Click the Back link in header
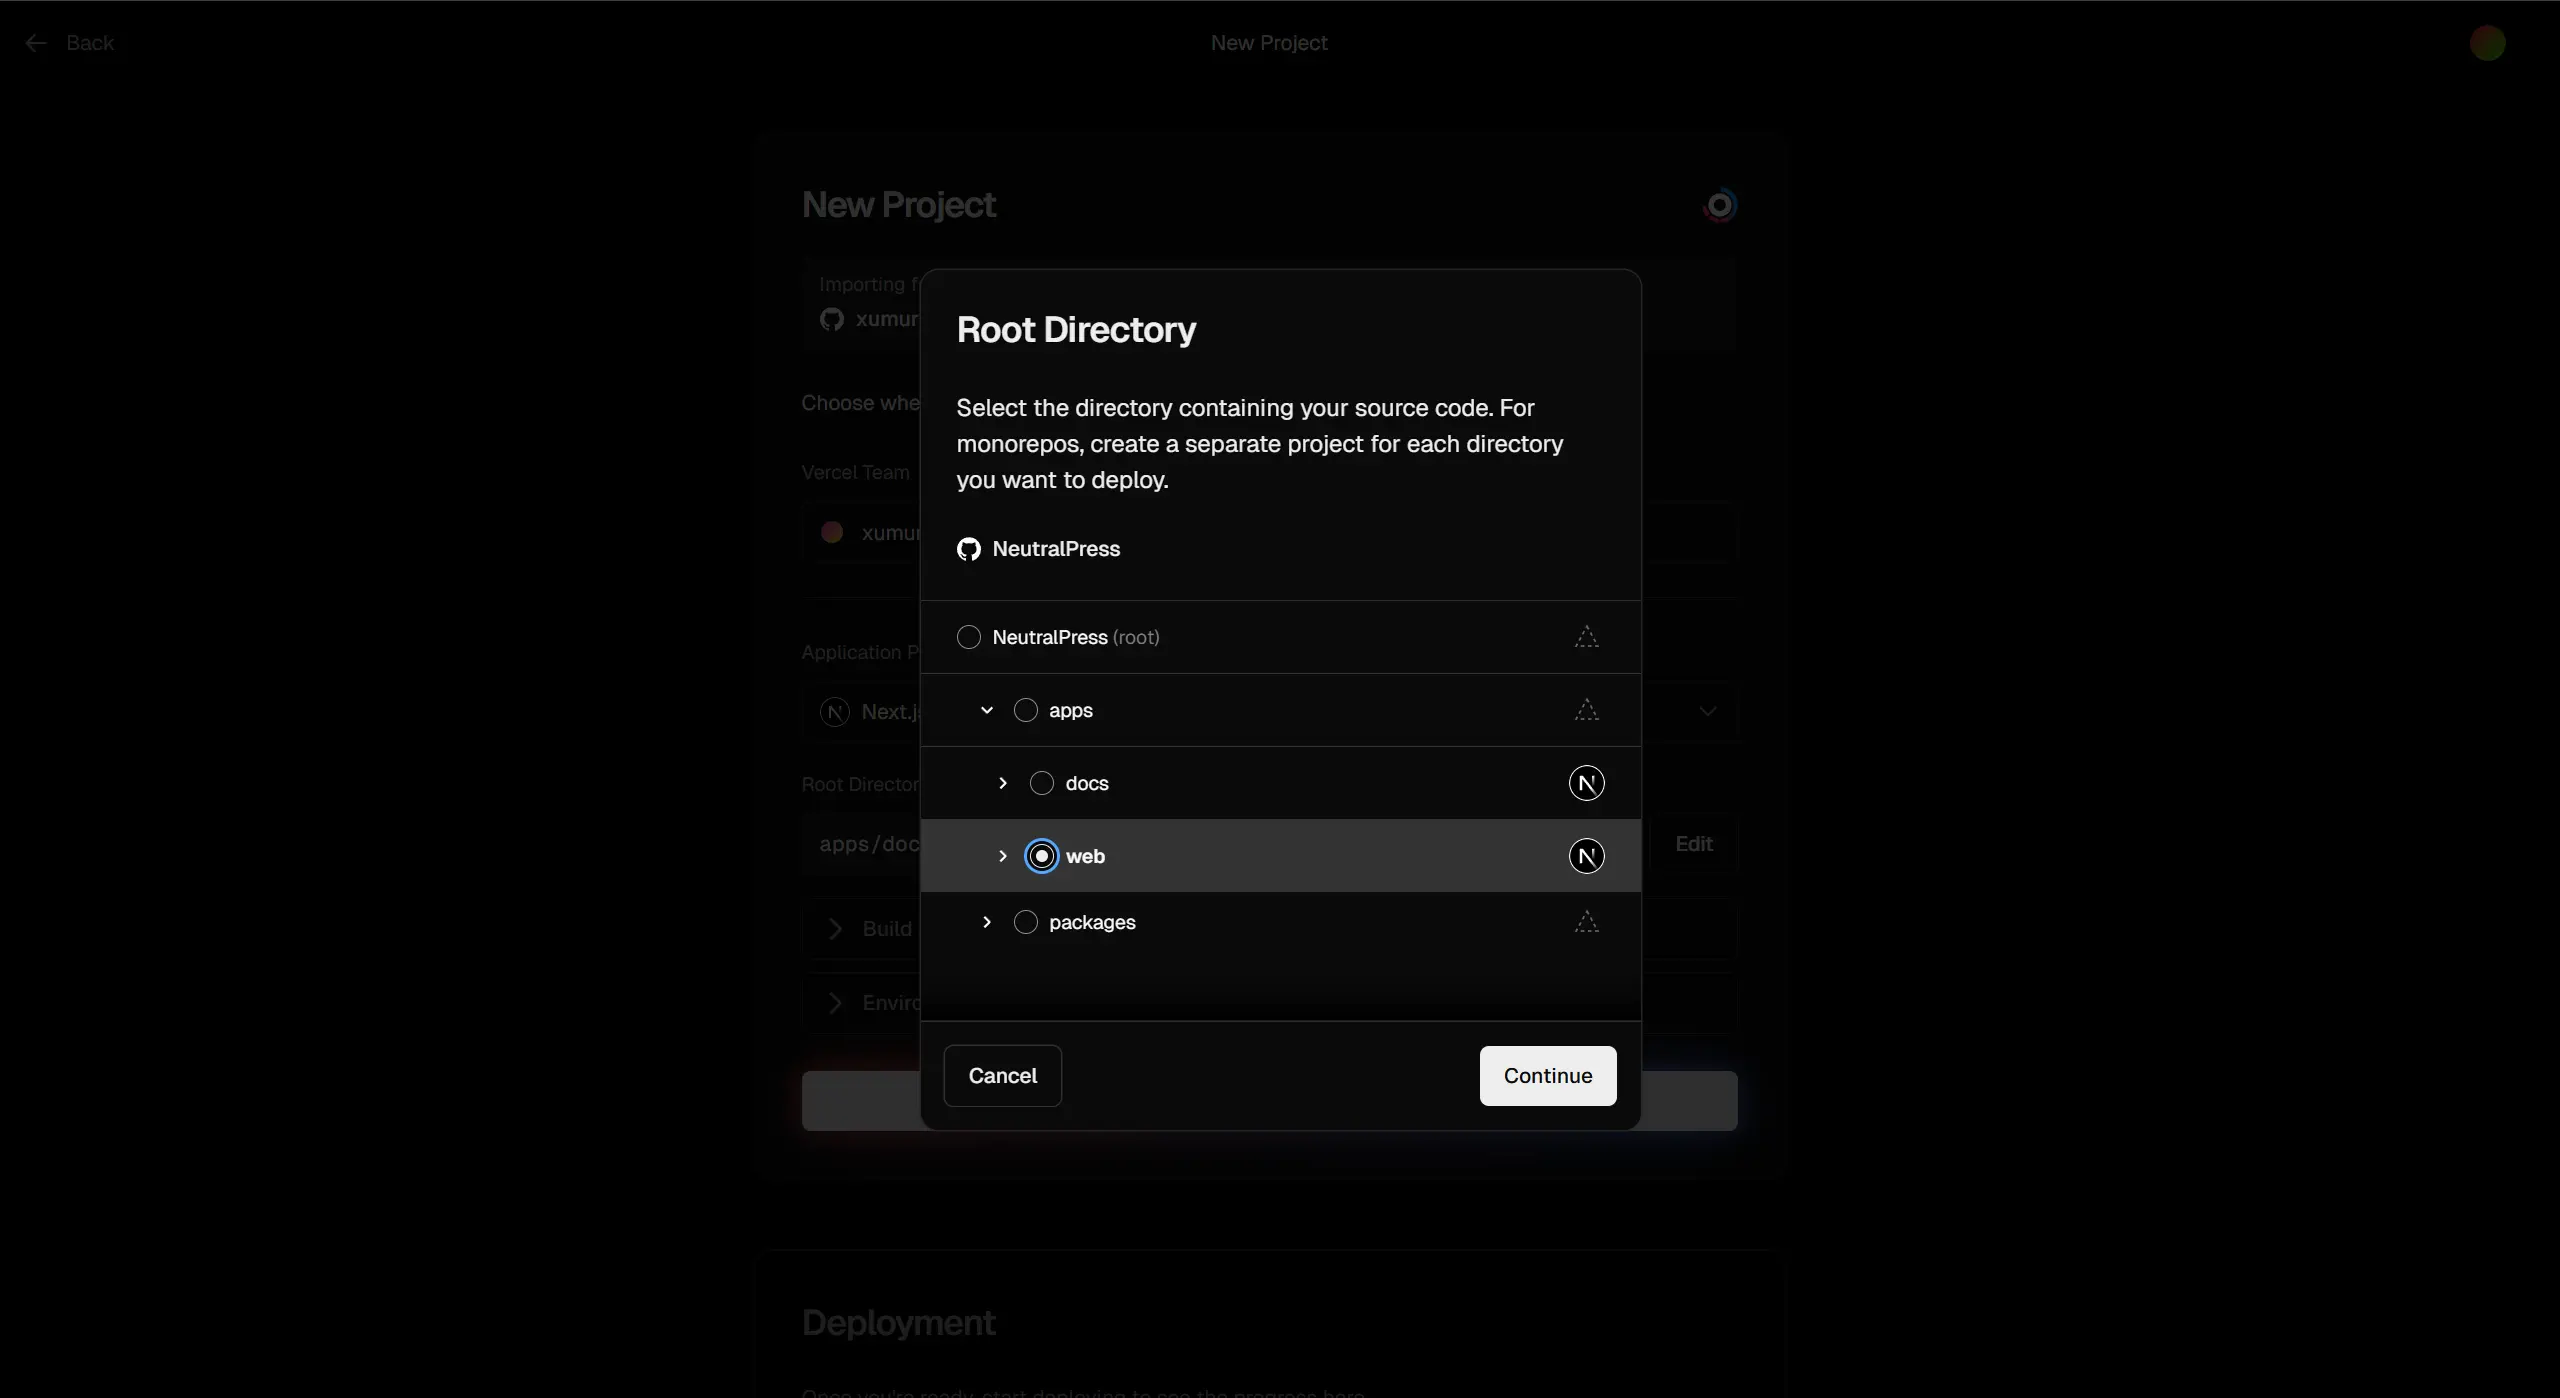Screen dimensions: 2560x1398 click(x=90, y=43)
